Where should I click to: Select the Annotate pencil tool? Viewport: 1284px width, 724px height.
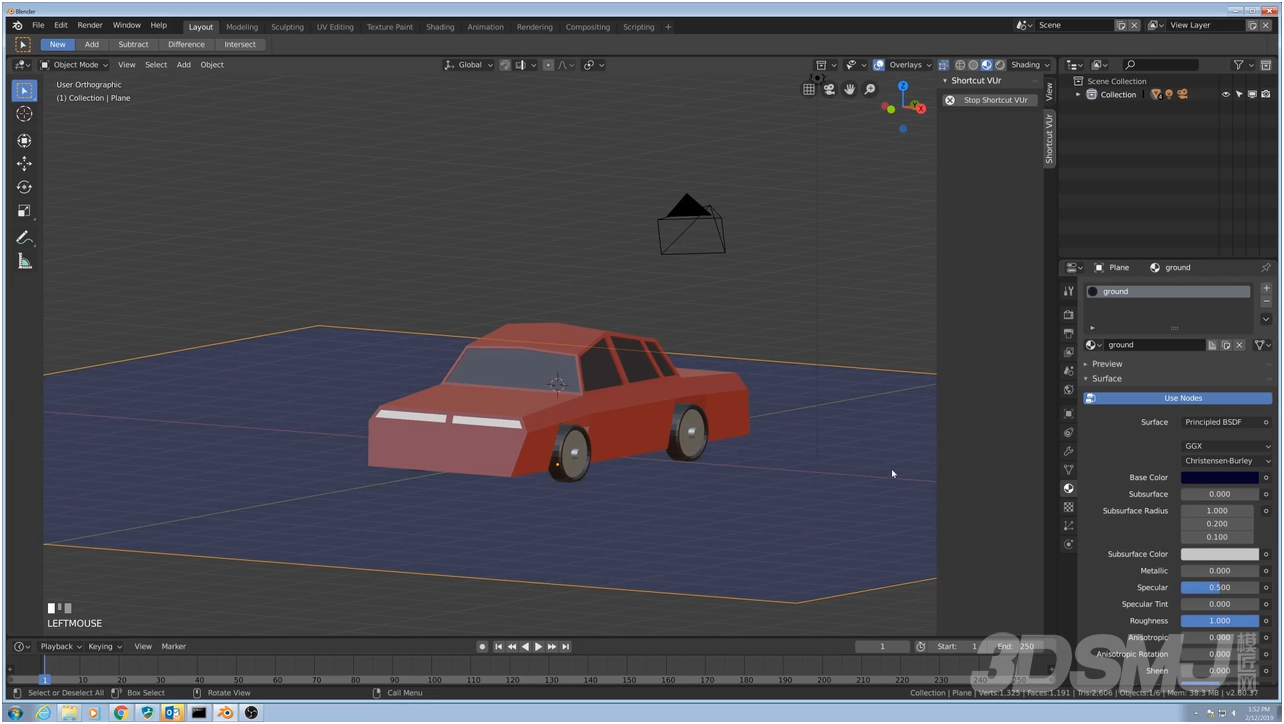(24, 238)
